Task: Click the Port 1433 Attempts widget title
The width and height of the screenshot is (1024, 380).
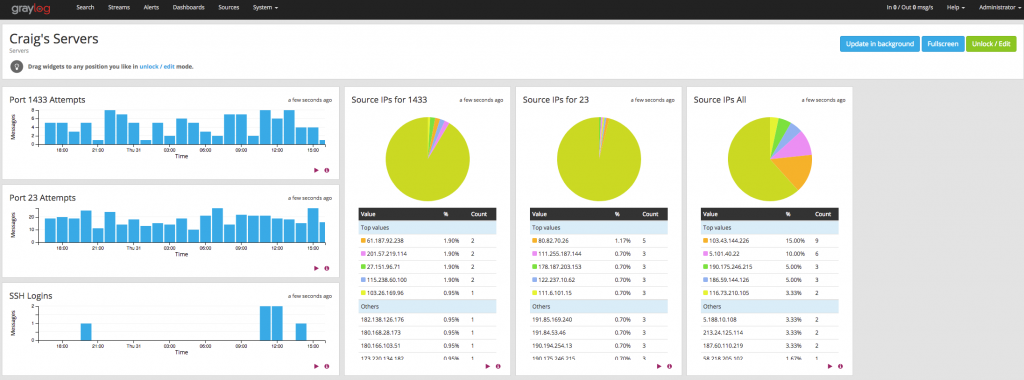Action: (47, 100)
